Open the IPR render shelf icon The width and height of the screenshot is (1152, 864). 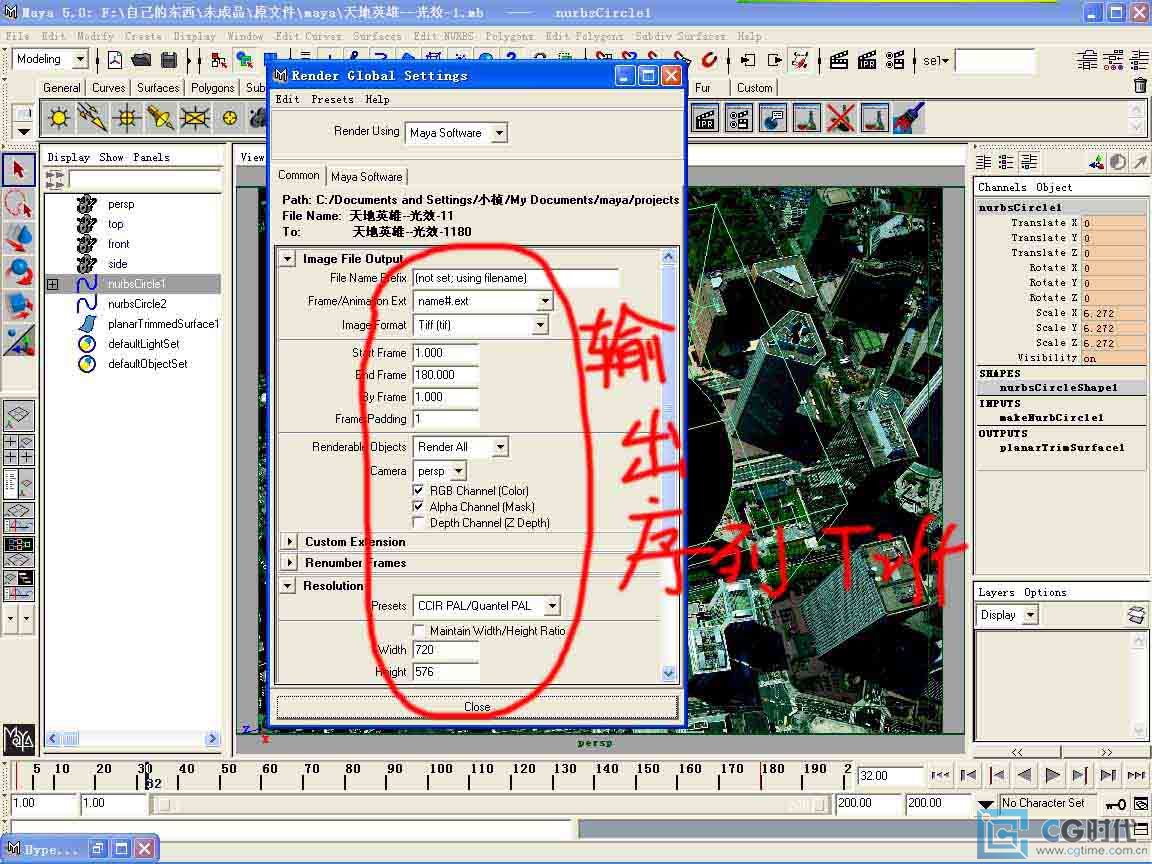705,118
